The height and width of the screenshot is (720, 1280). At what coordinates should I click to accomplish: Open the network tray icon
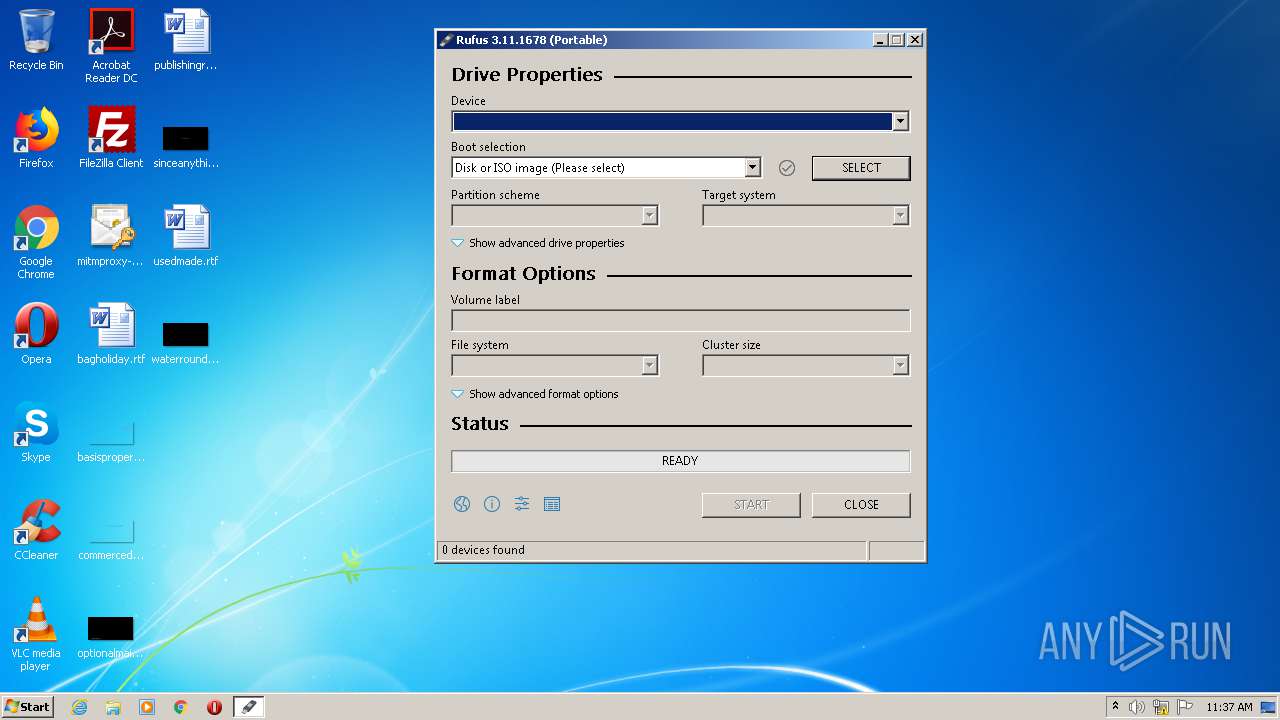pyautogui.click(x=1161, y=707)
